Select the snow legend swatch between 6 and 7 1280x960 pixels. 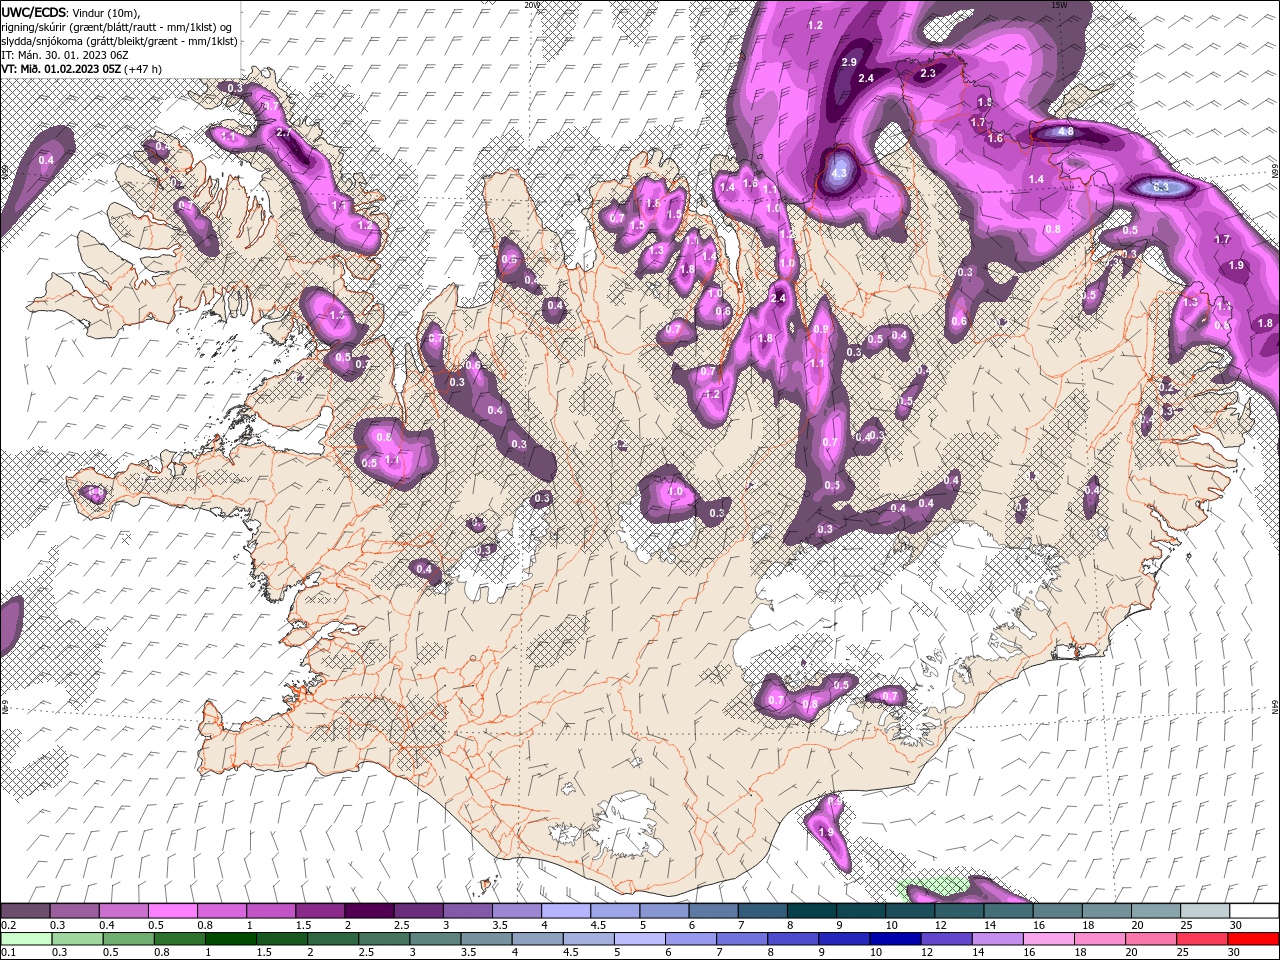[x=713, y=910]
